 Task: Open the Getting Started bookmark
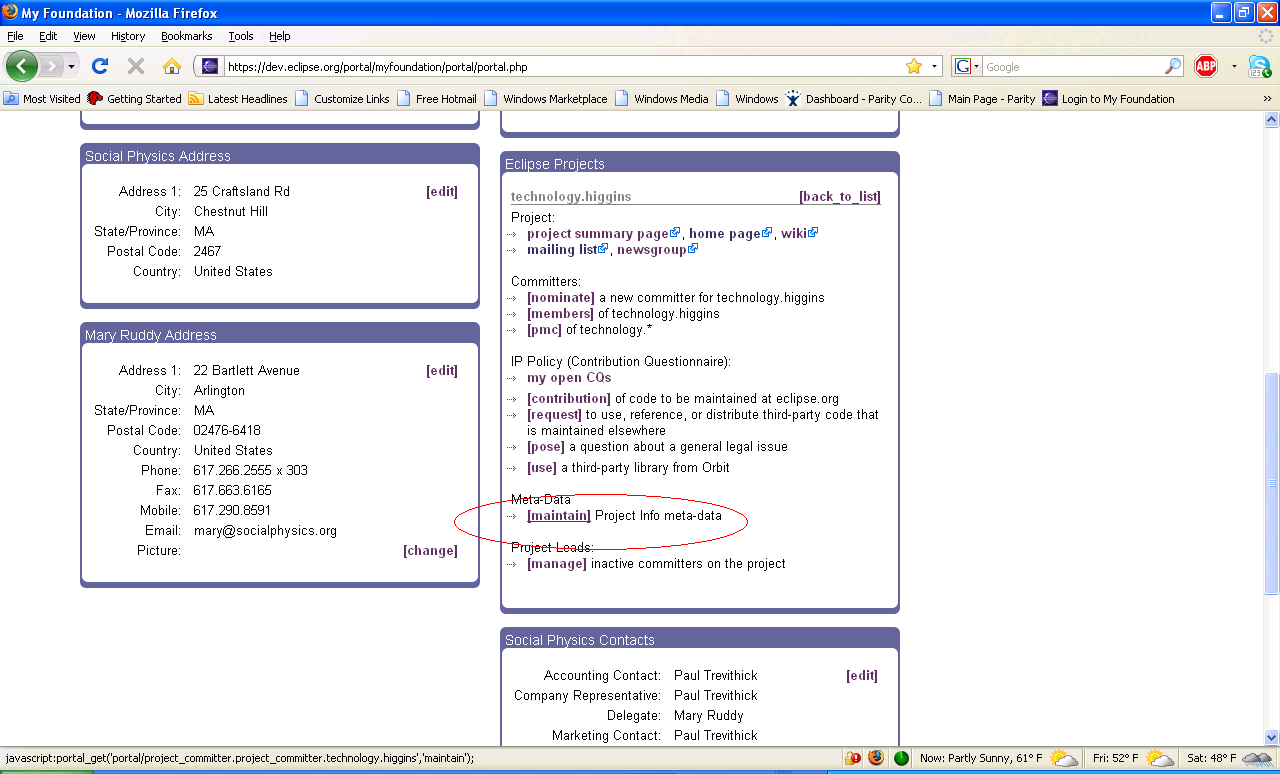point(134,99)
